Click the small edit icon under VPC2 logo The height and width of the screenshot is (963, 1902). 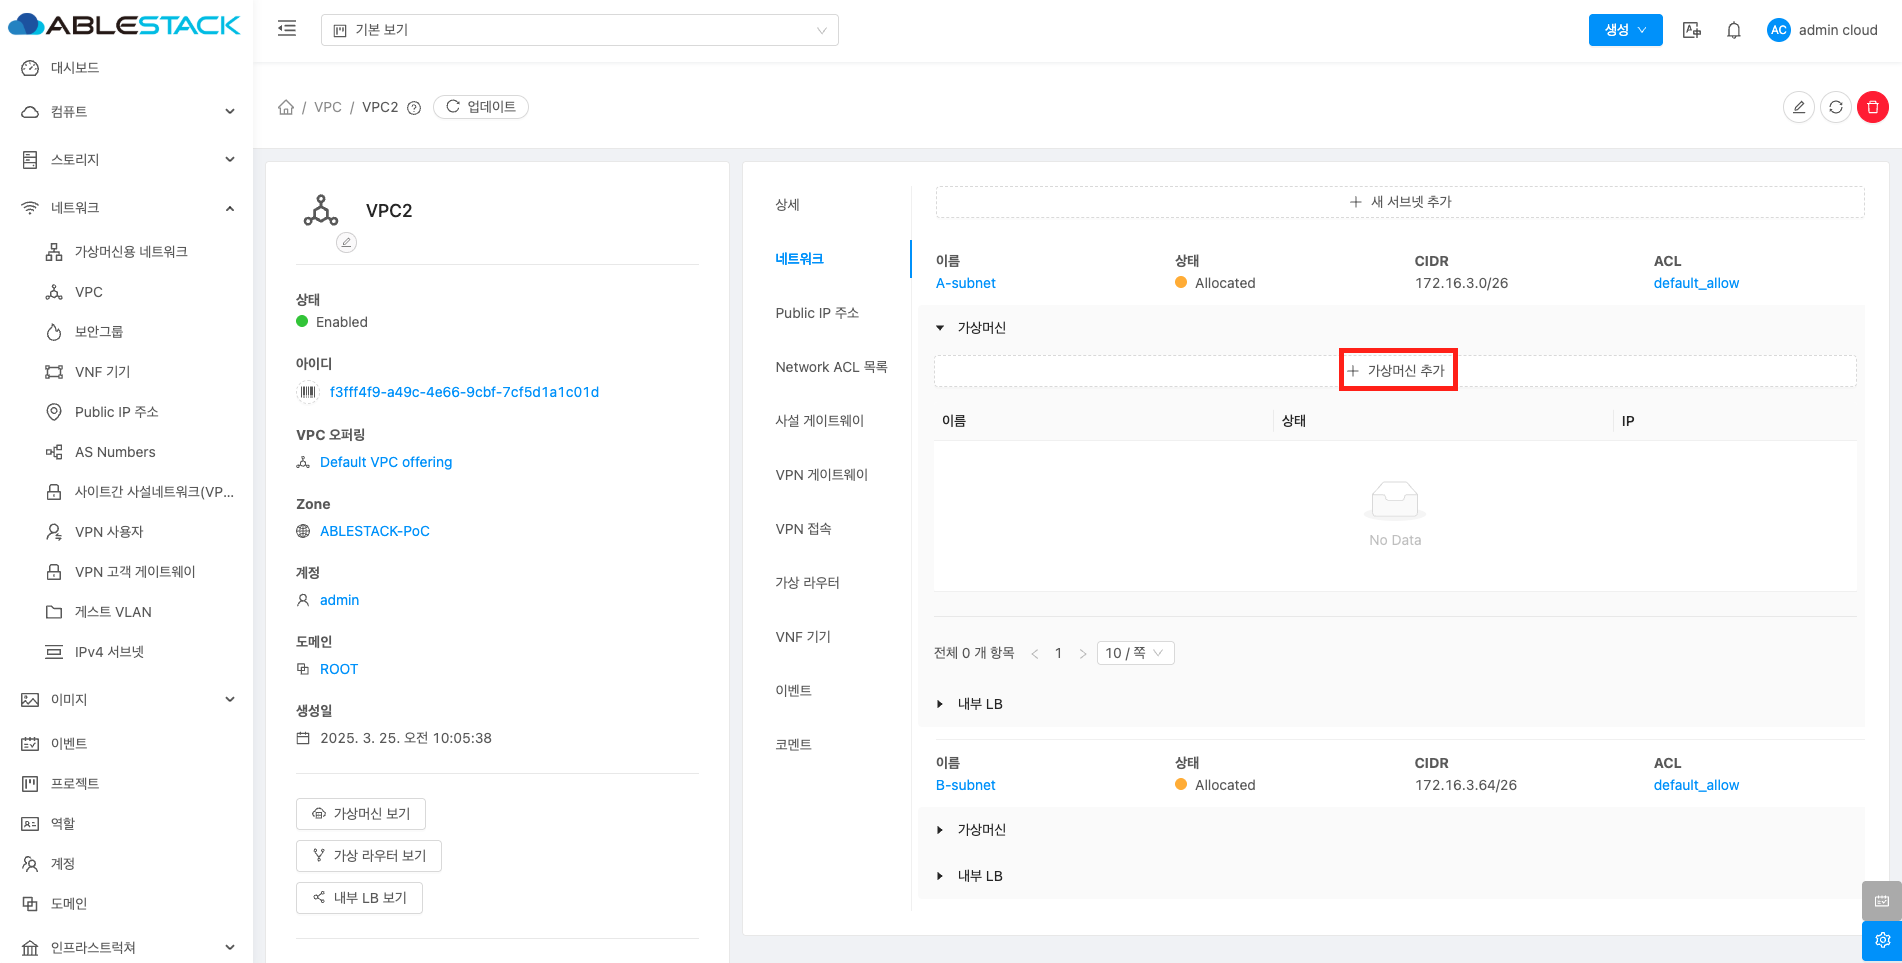(x=346, y=242)
